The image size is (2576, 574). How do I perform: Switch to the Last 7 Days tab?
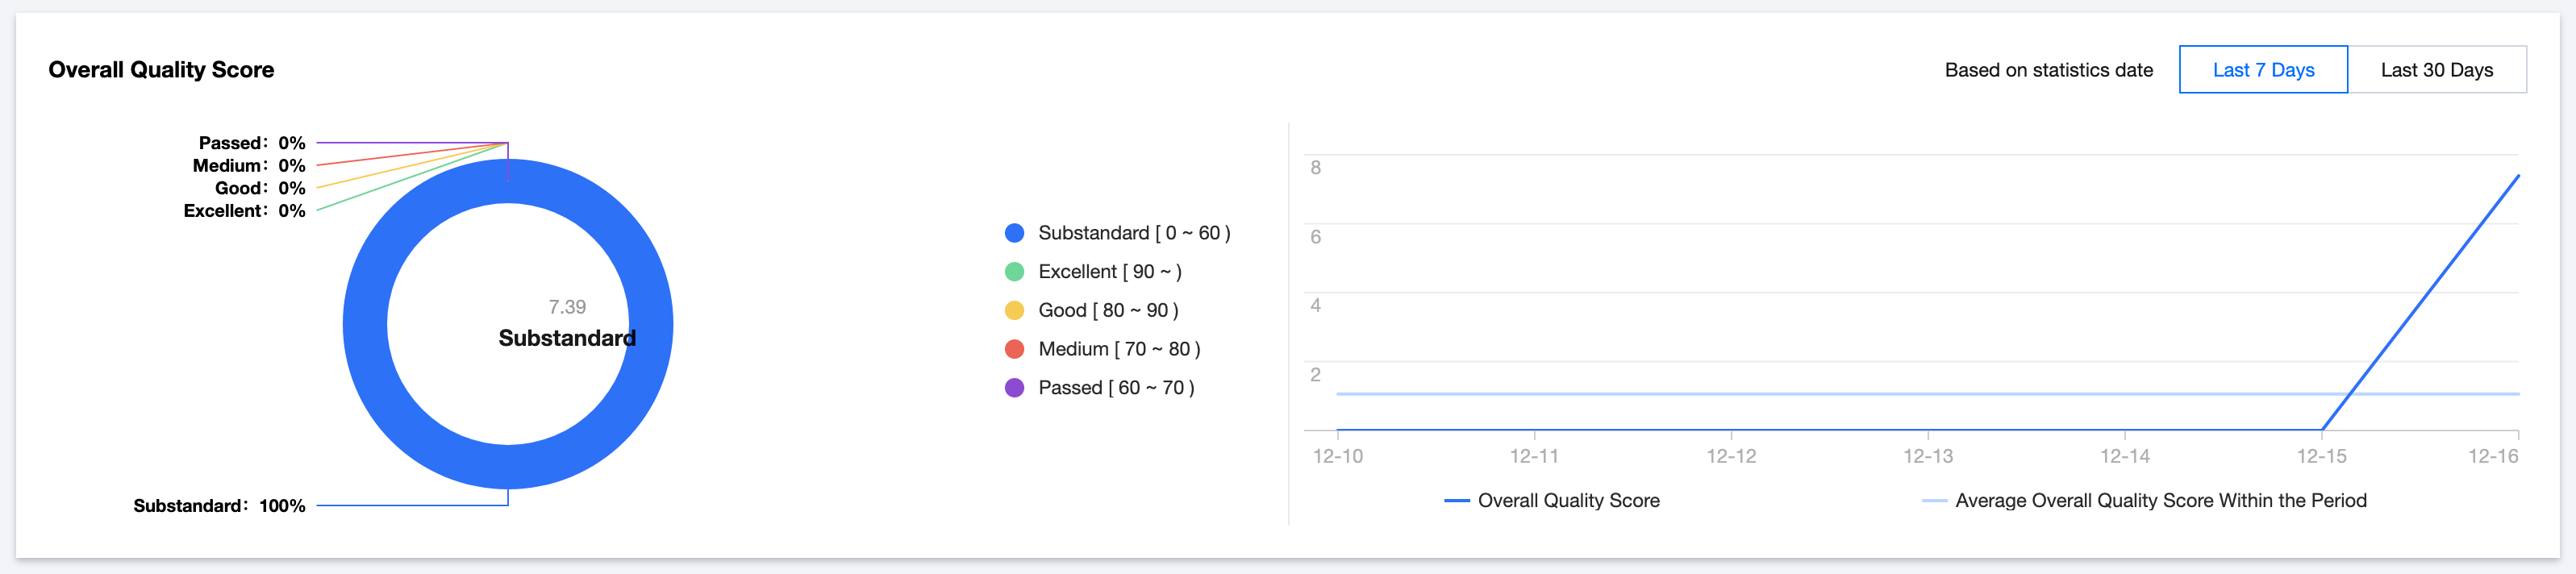2262,70
